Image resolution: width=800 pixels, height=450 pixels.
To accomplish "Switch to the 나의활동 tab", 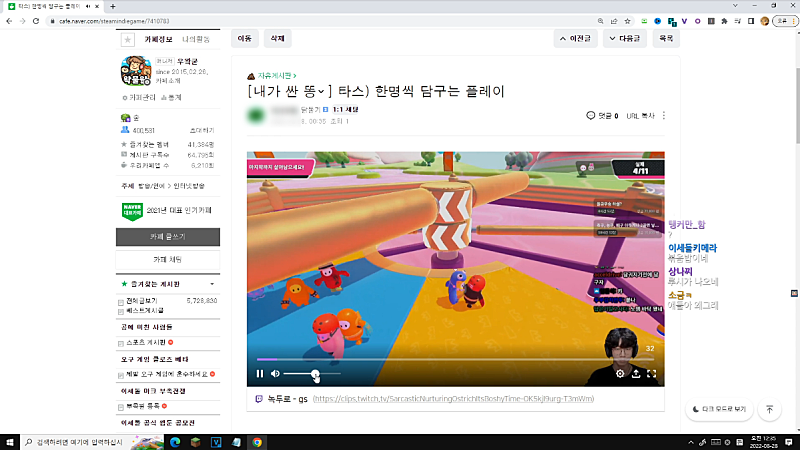I will (x=198, y=39).
